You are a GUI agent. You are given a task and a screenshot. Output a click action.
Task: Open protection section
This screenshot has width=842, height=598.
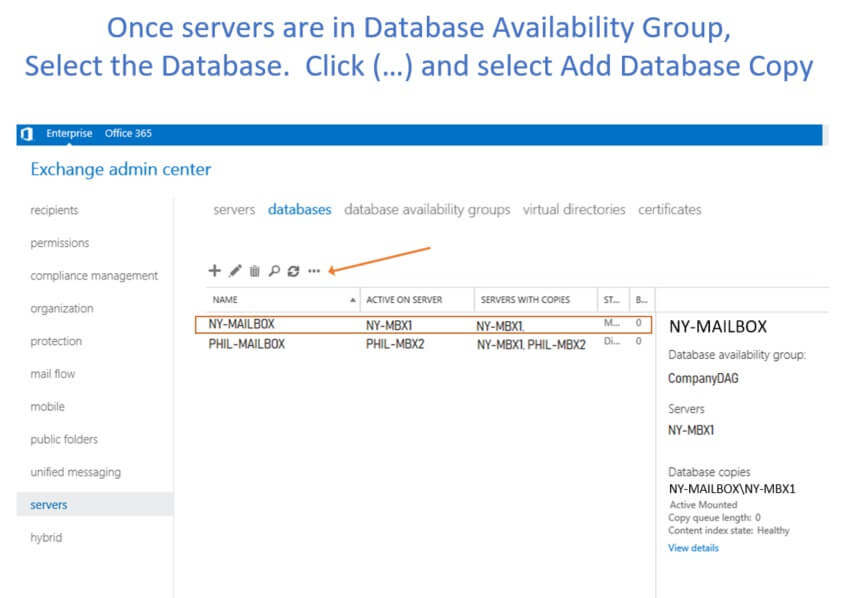pos(56,341)
